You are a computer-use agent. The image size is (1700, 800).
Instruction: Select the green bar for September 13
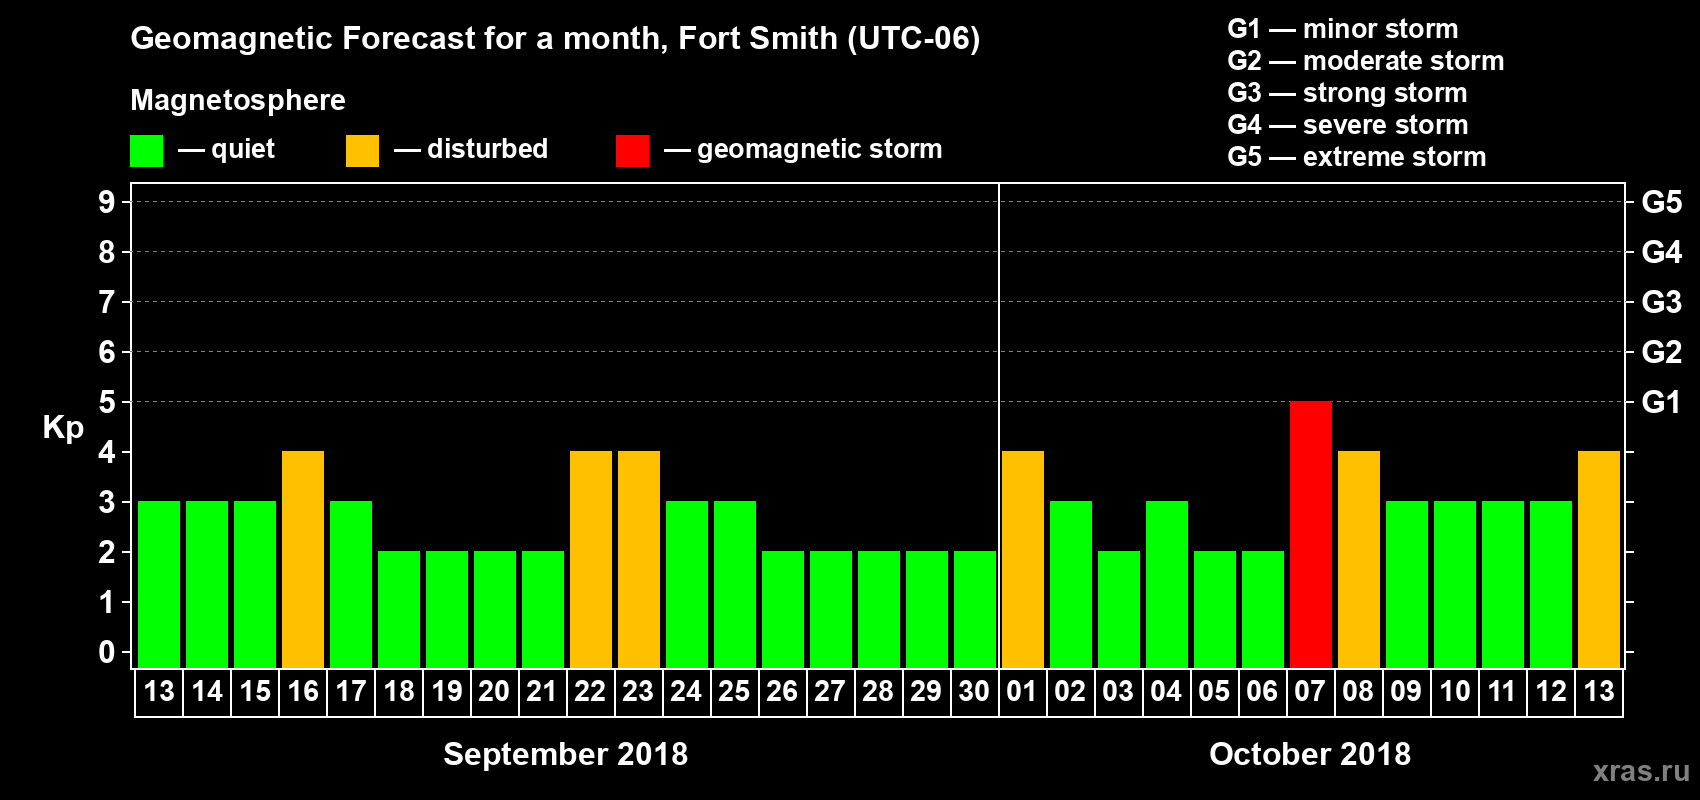(159, 584)
